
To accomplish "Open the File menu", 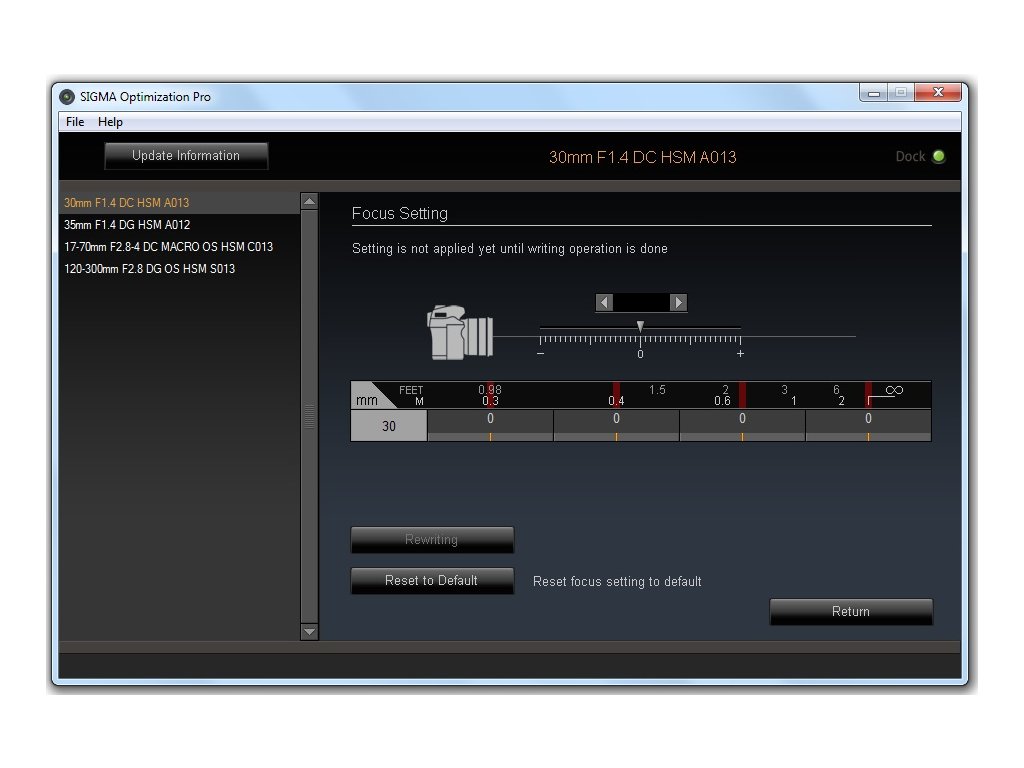I will 75,122.
